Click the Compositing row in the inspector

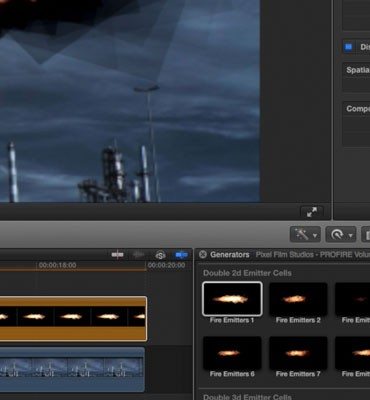pos(357,109)
